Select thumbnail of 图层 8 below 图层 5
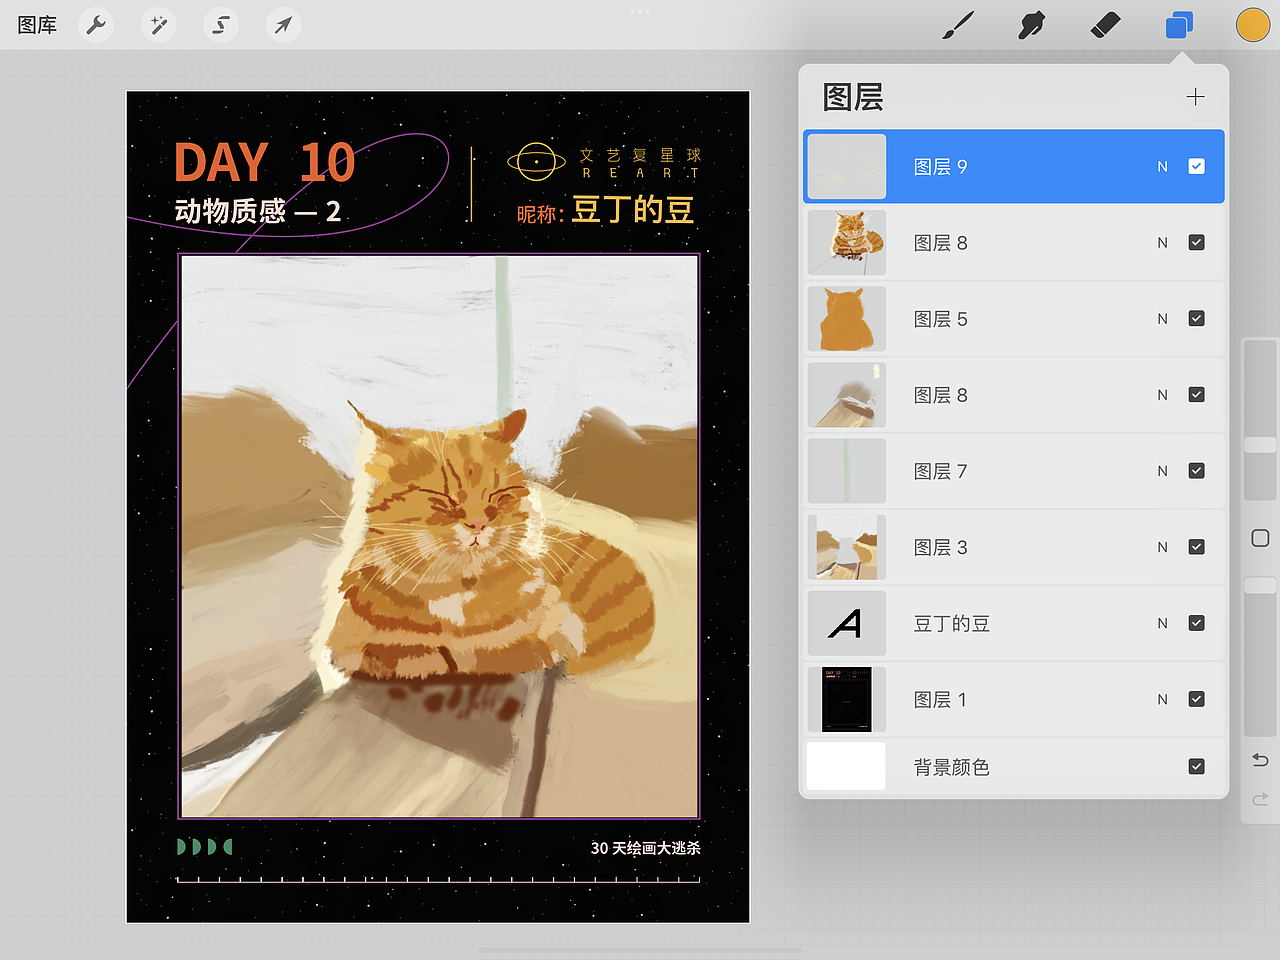This screenshot has width=1280, height=960. tap(846, 394)
